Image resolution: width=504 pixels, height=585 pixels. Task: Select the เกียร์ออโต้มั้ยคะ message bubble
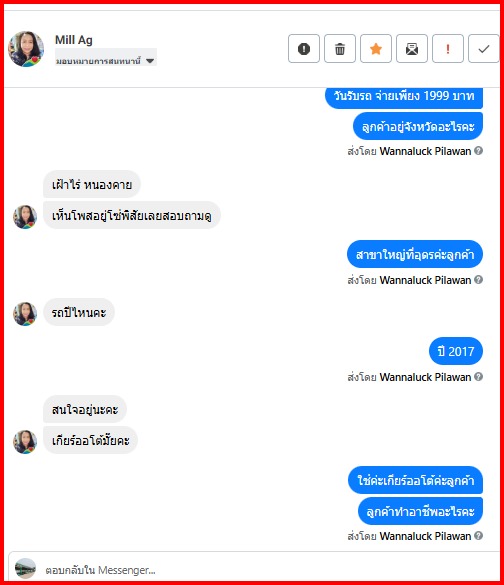(91, 440)
